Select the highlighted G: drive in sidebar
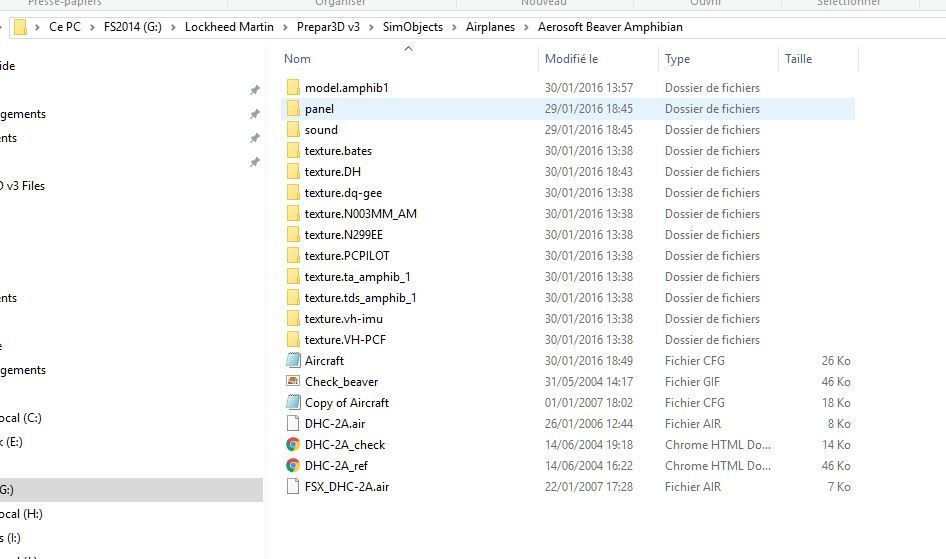 (131, 490)
